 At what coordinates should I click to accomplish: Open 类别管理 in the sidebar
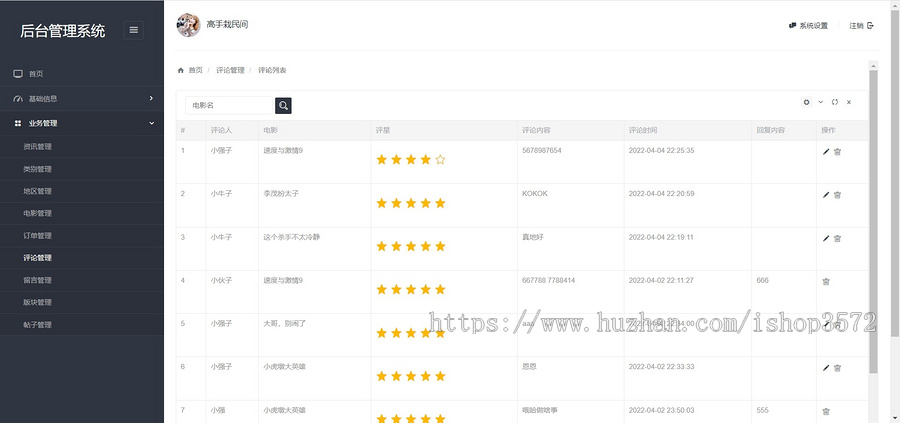tap(37, 169)
